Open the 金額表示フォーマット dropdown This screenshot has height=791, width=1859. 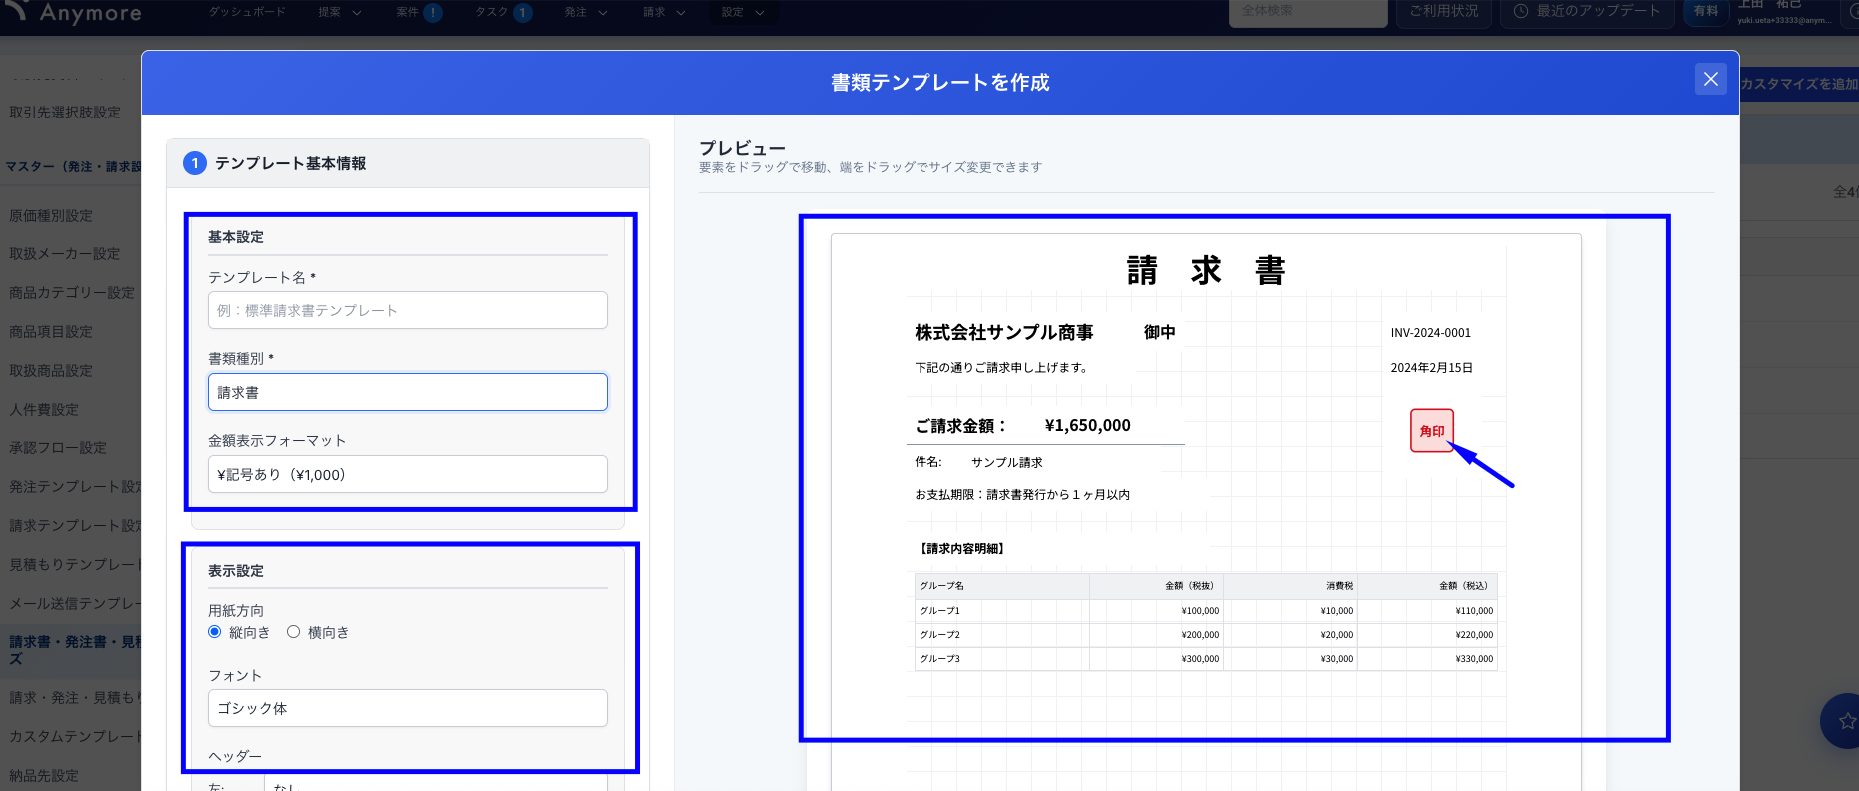click(x=407, y=474)
